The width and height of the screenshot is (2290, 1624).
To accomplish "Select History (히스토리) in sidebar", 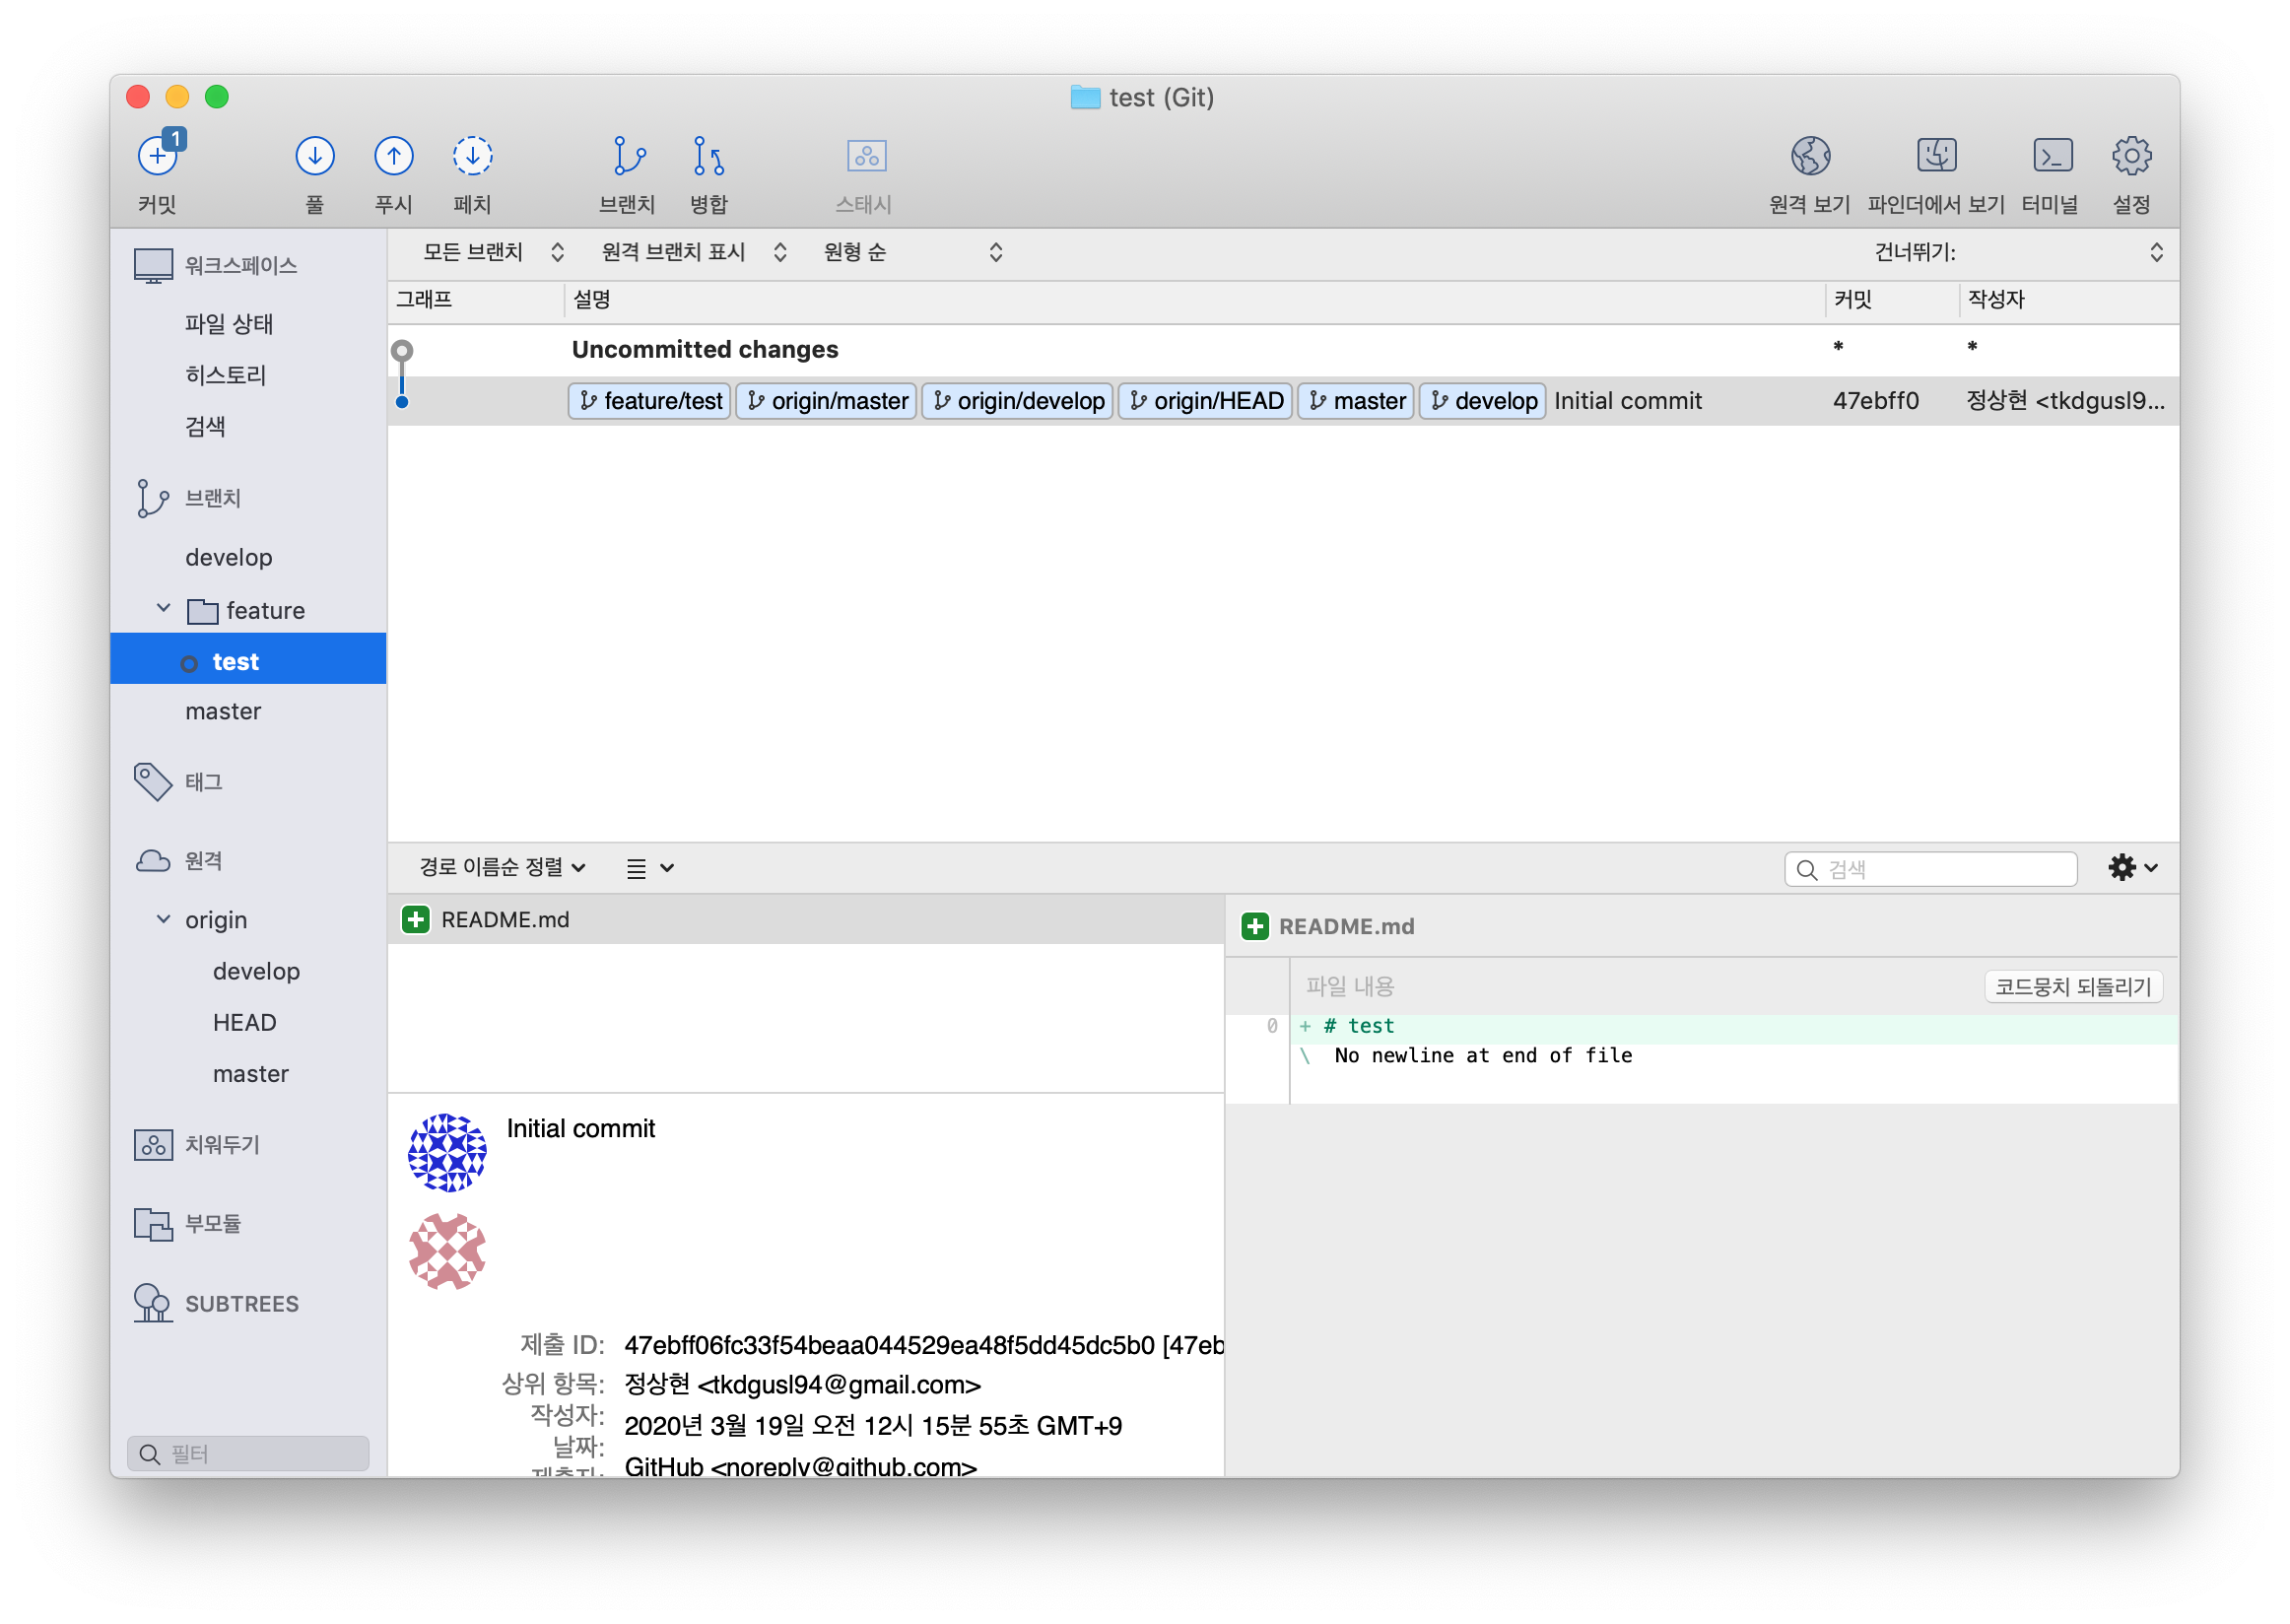I will (226, 375).
